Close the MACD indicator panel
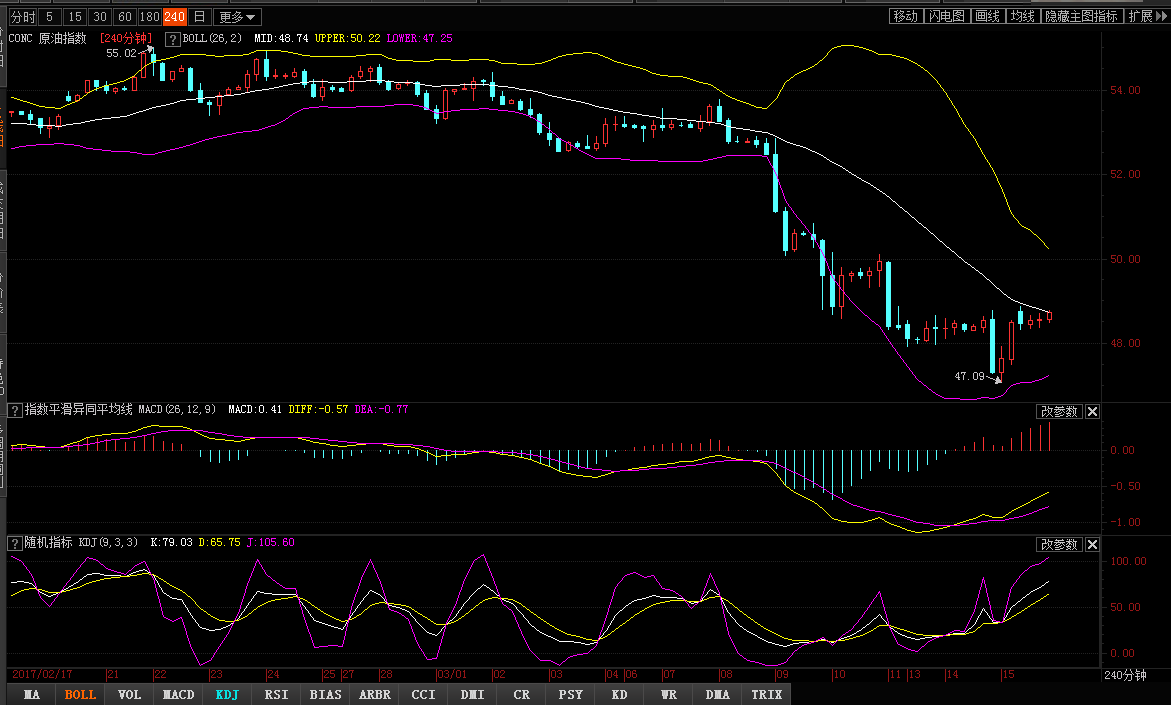 coord(1092,411)
